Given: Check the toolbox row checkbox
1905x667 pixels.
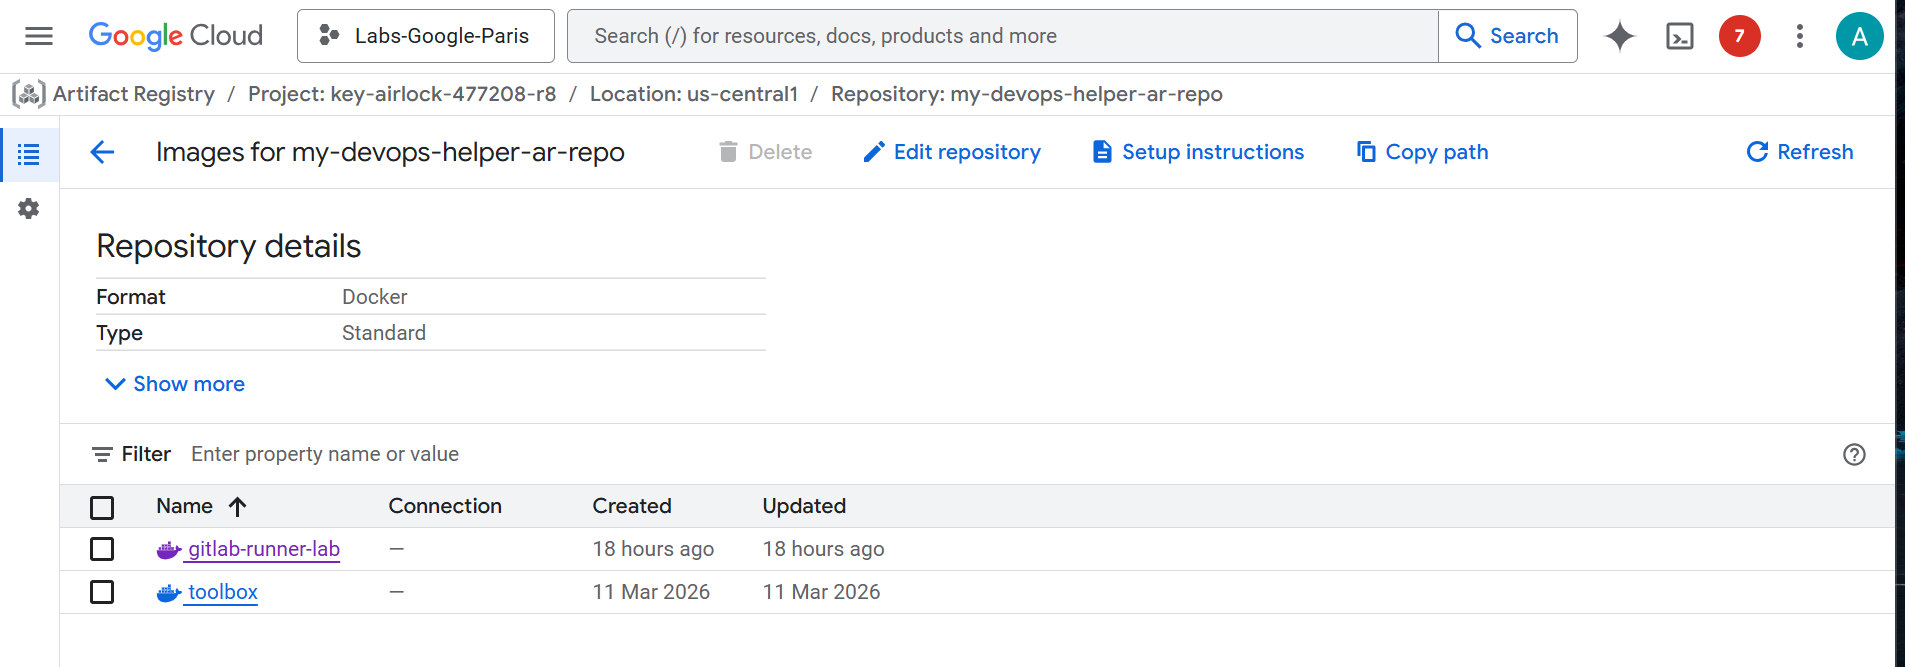Looking at the screenshot, I should click(102, 592).
